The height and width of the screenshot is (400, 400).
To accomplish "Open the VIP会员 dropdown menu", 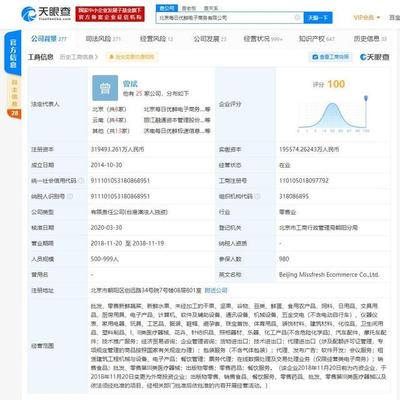I will tap(367, 17).
